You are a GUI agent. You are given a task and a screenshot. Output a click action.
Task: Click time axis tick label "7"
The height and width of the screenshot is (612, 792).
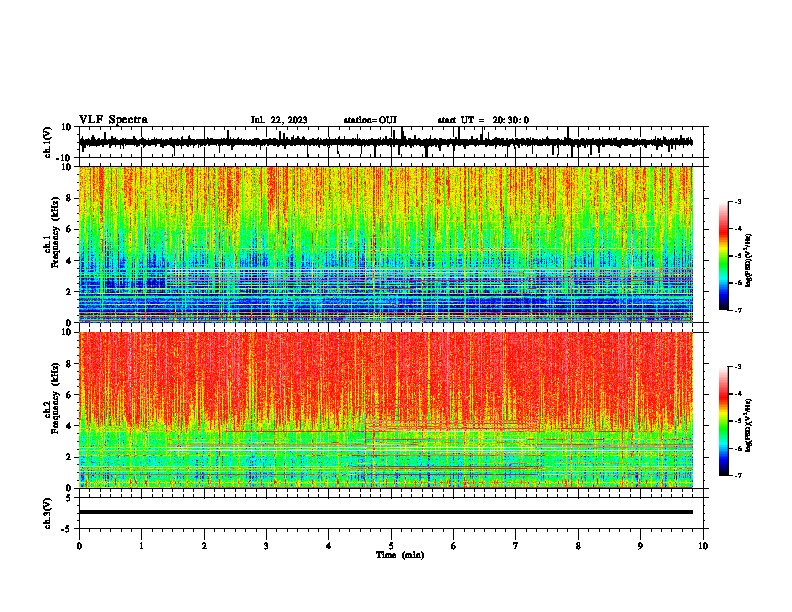click(x=516, y=546)
